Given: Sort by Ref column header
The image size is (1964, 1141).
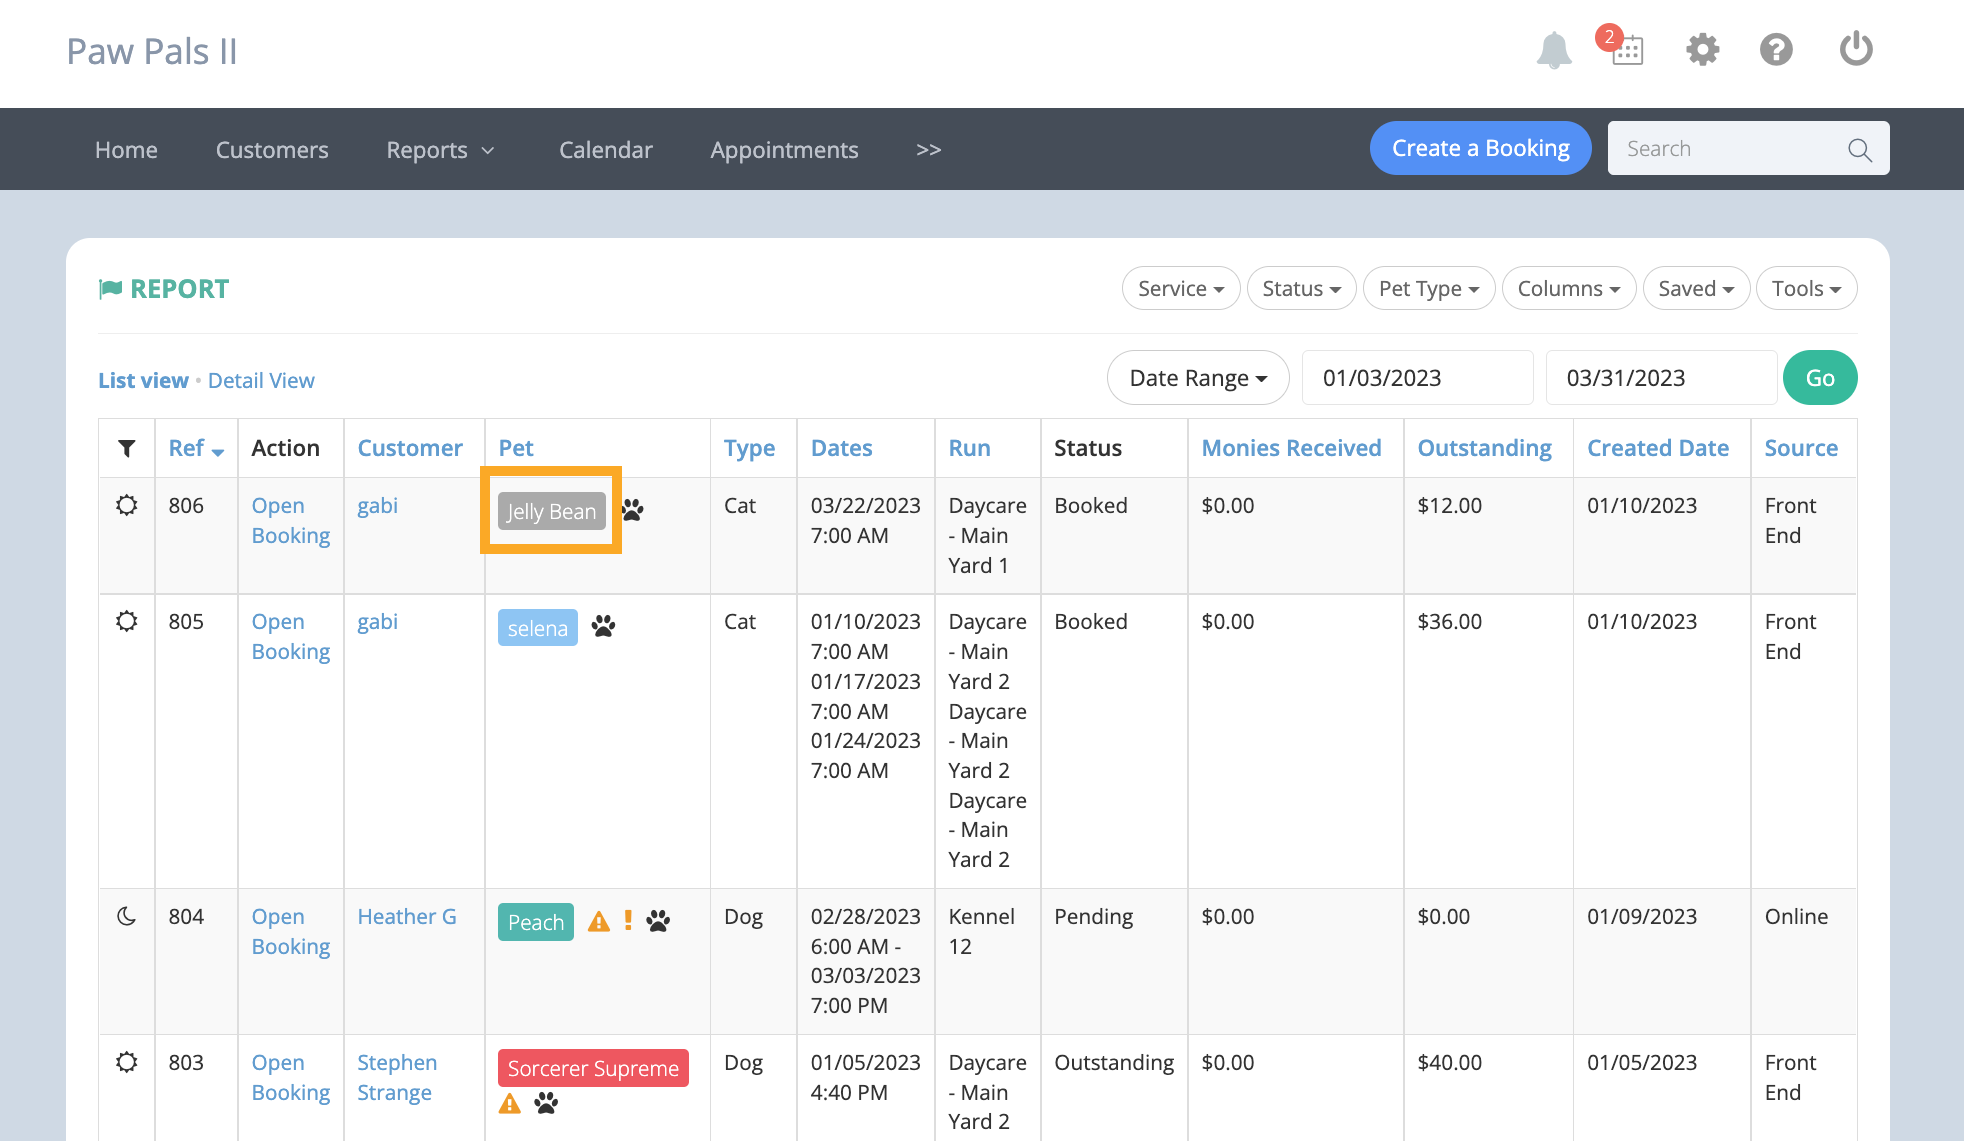Looking at the screenshot, I should click(x=196, y=448).
